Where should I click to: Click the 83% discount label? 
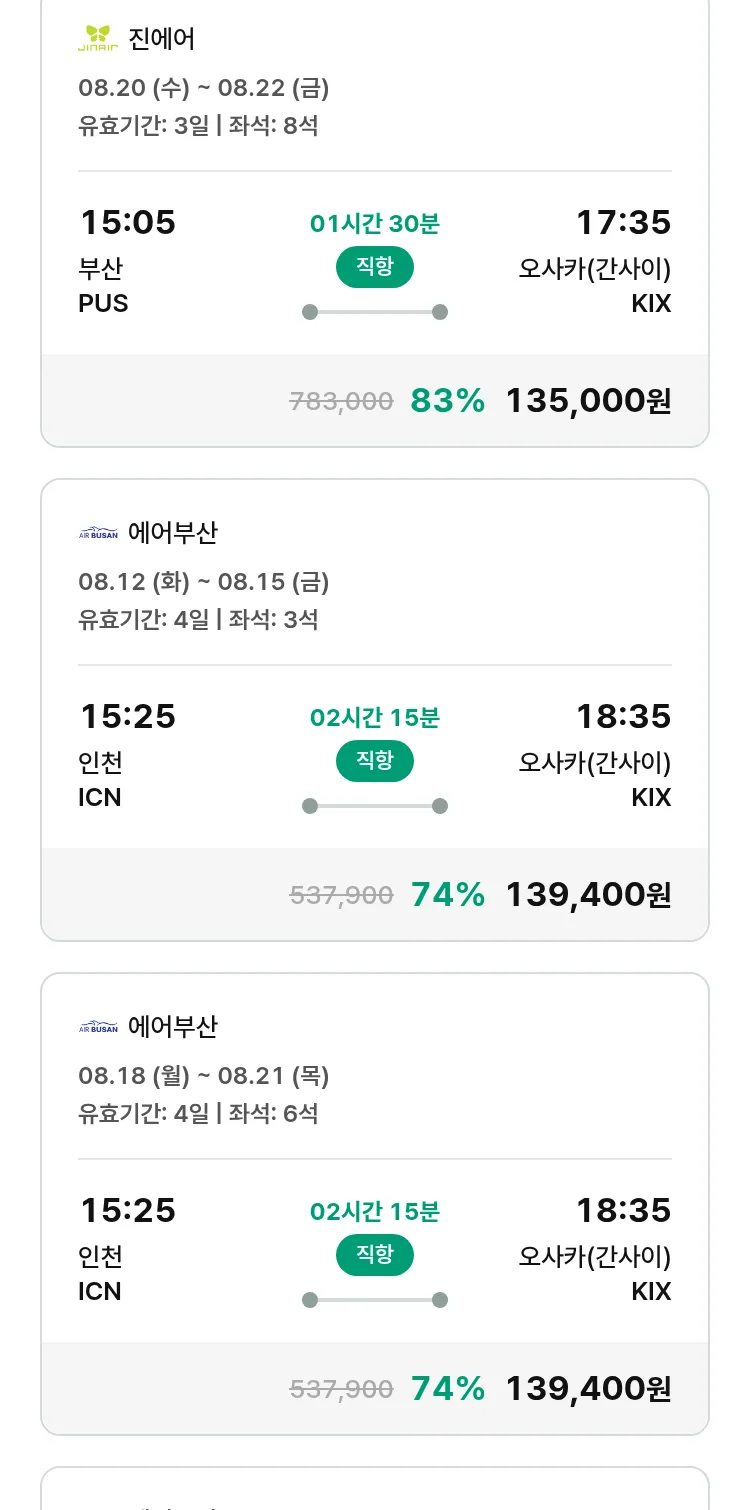click(447, 401)
